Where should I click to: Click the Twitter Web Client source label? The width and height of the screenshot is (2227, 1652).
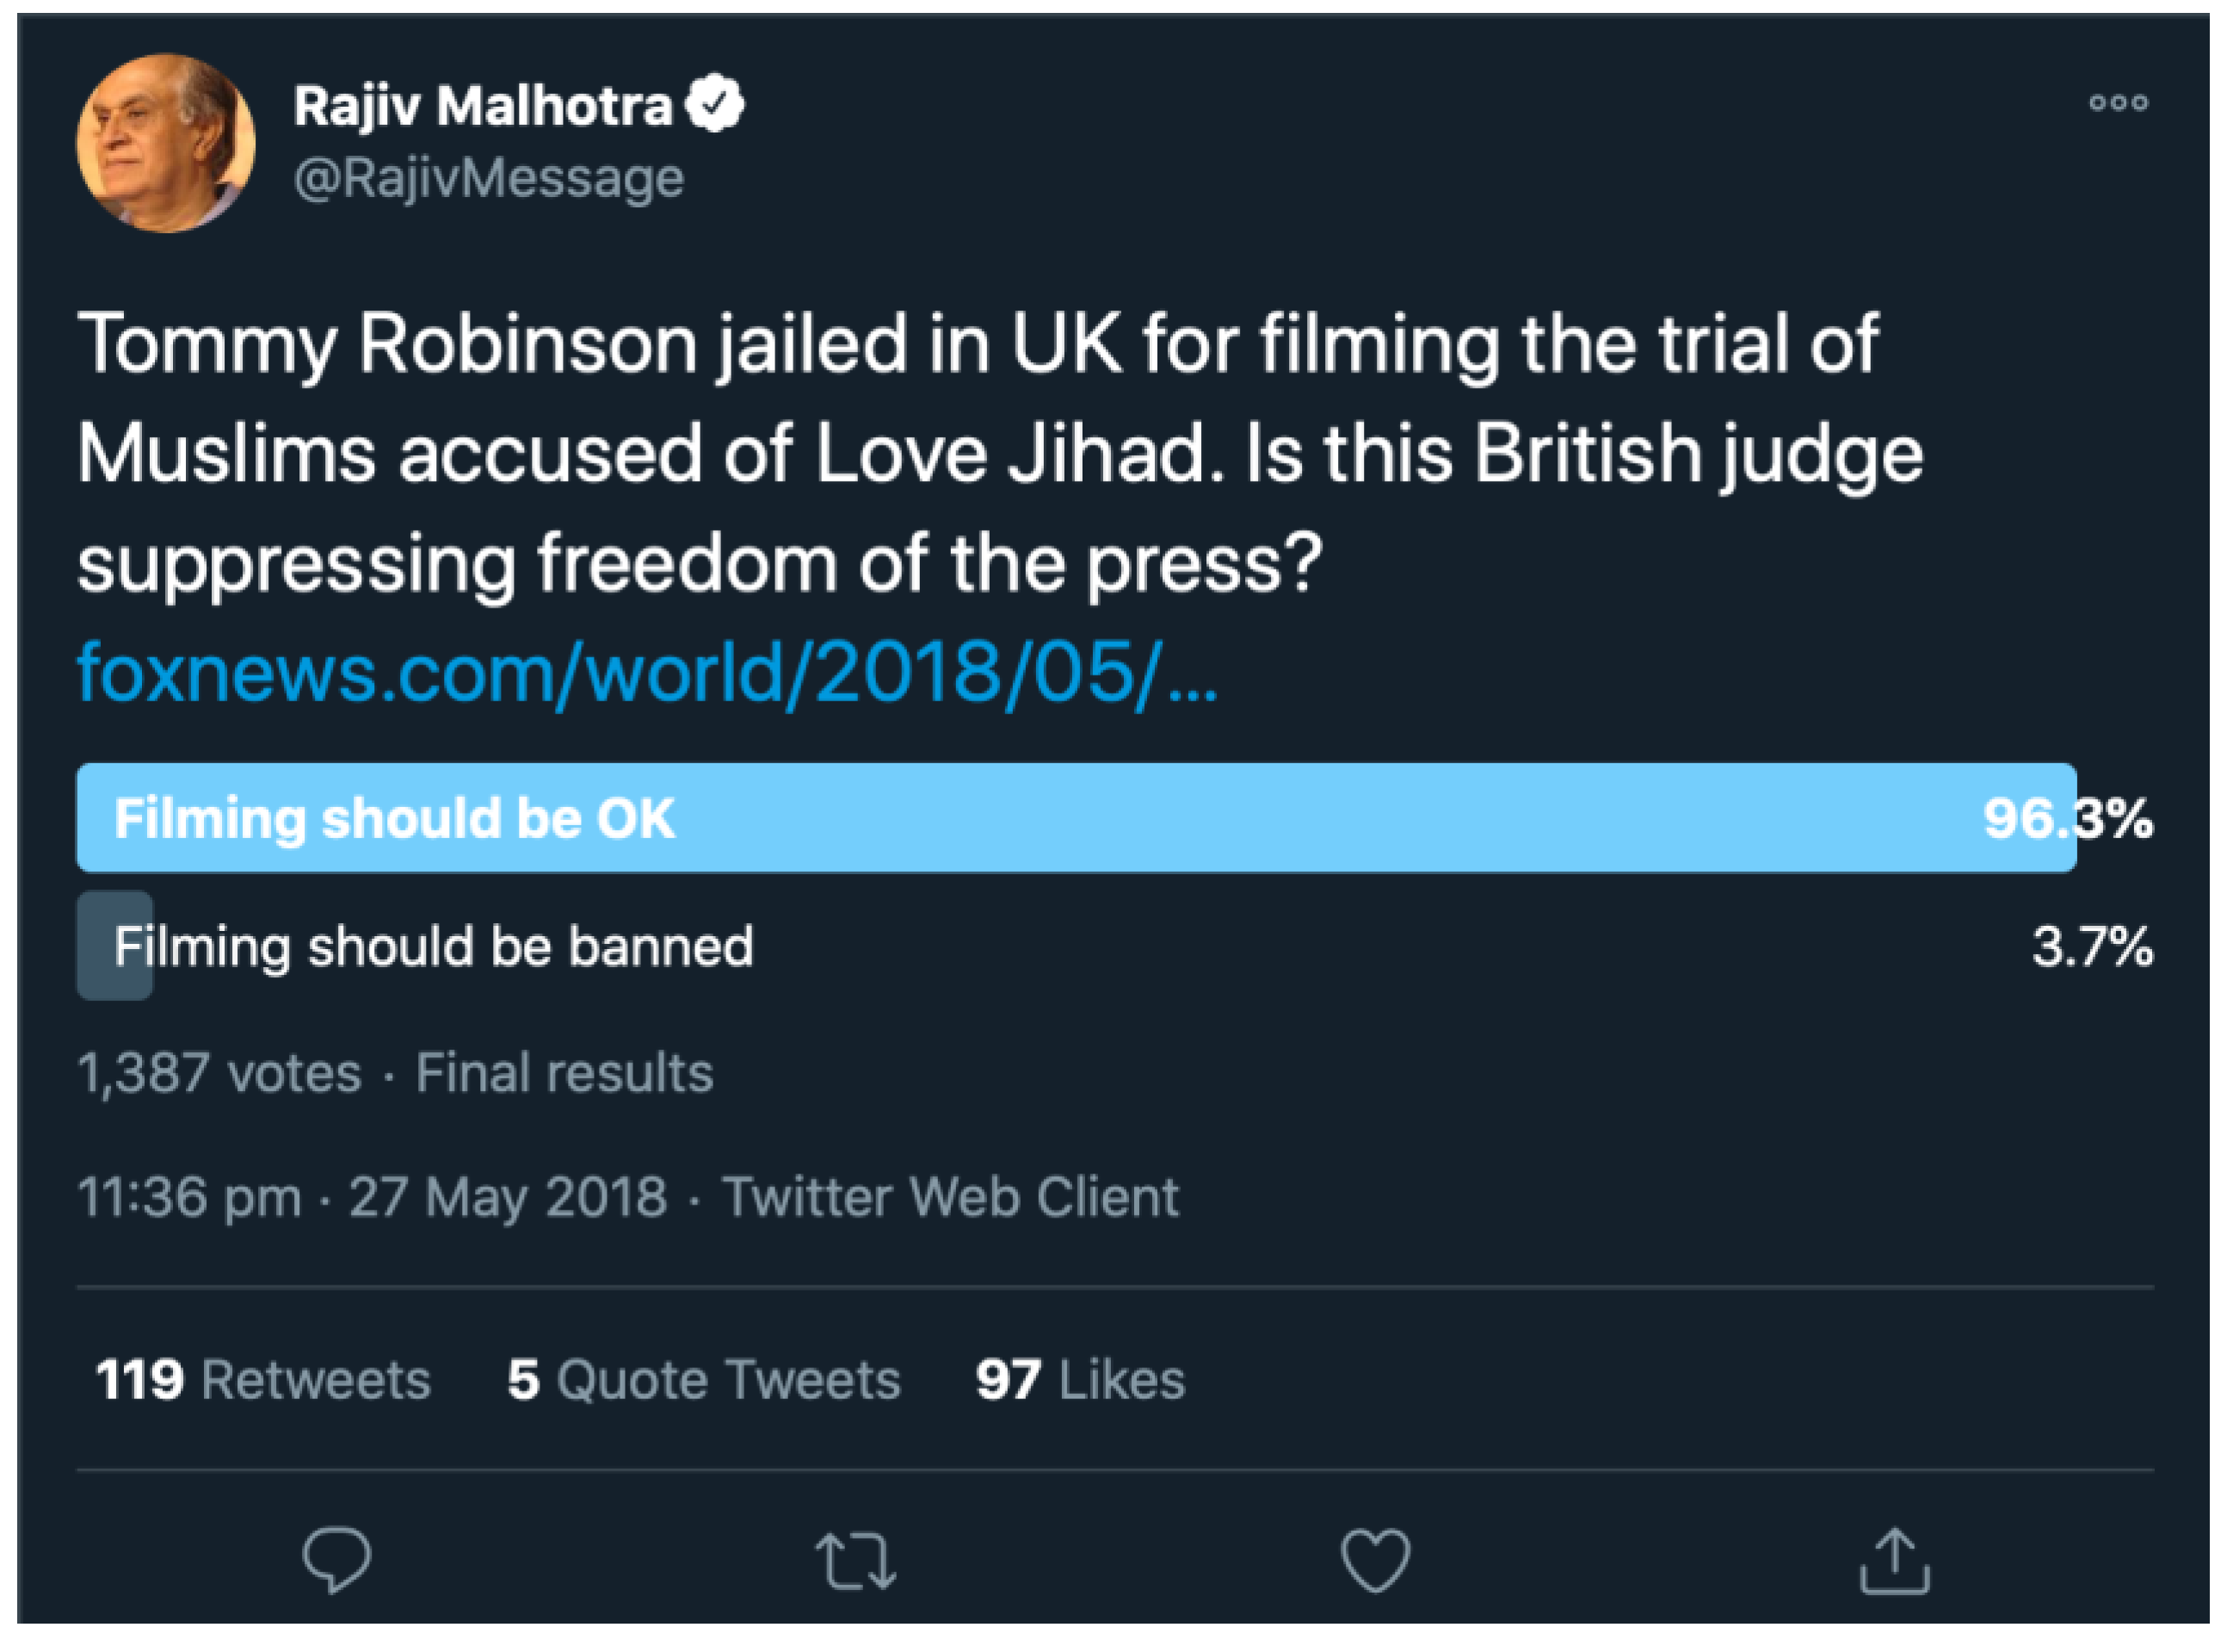coord(950,1197)
